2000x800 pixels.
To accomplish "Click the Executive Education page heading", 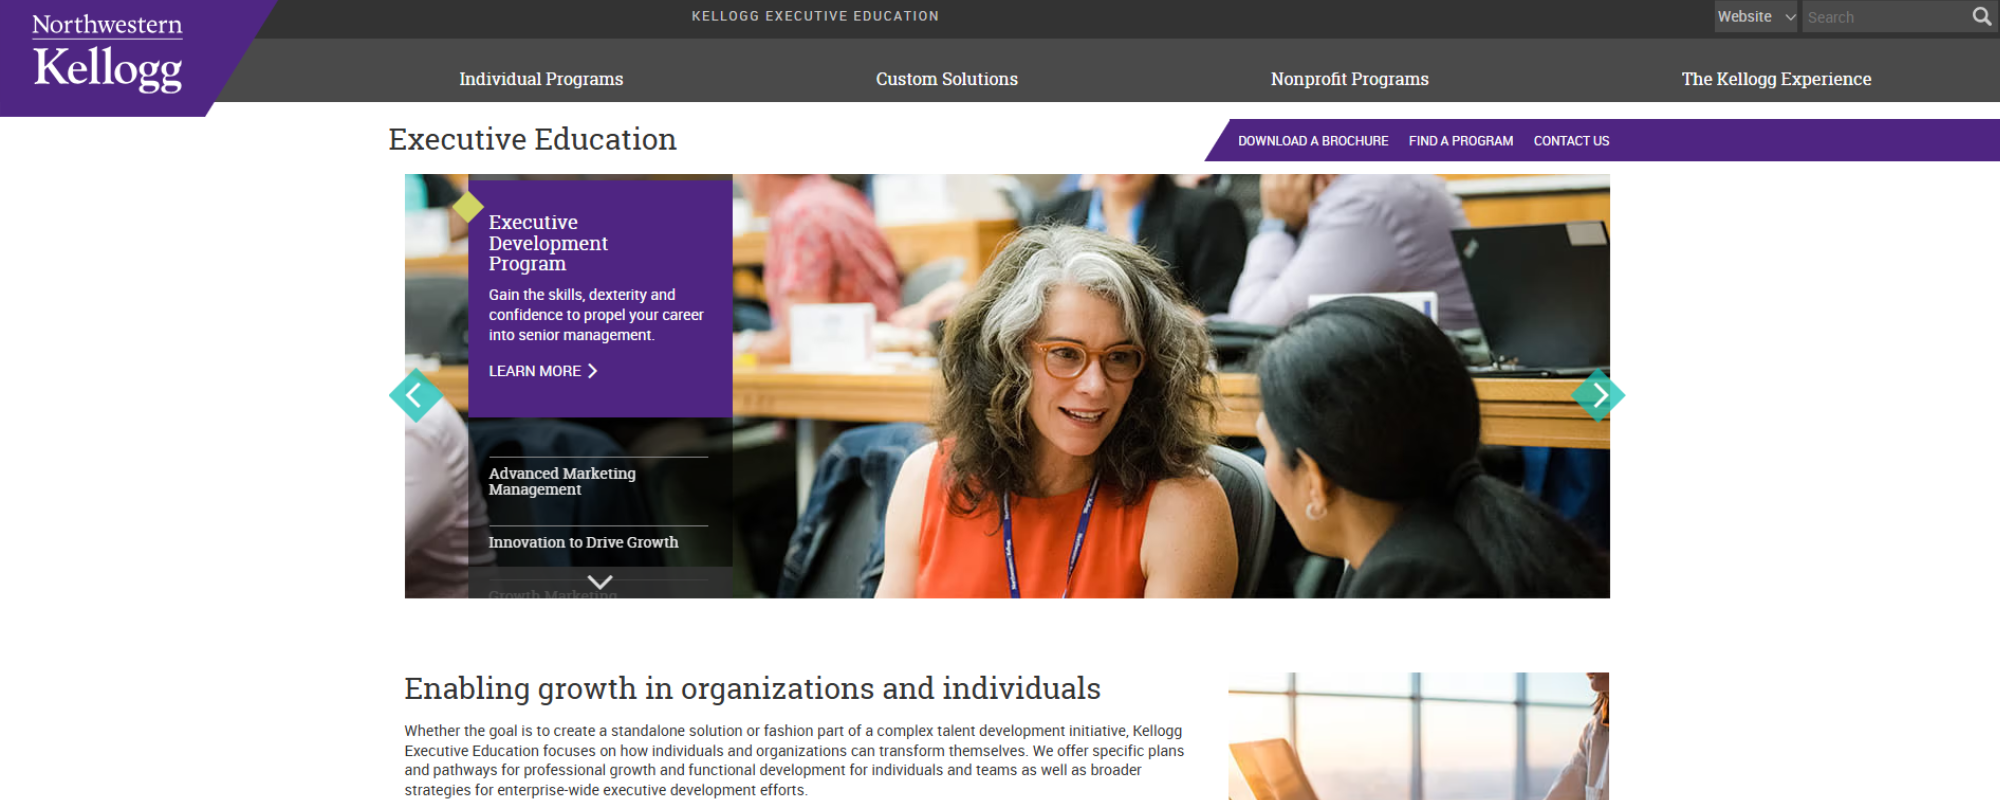I will 533,139.
